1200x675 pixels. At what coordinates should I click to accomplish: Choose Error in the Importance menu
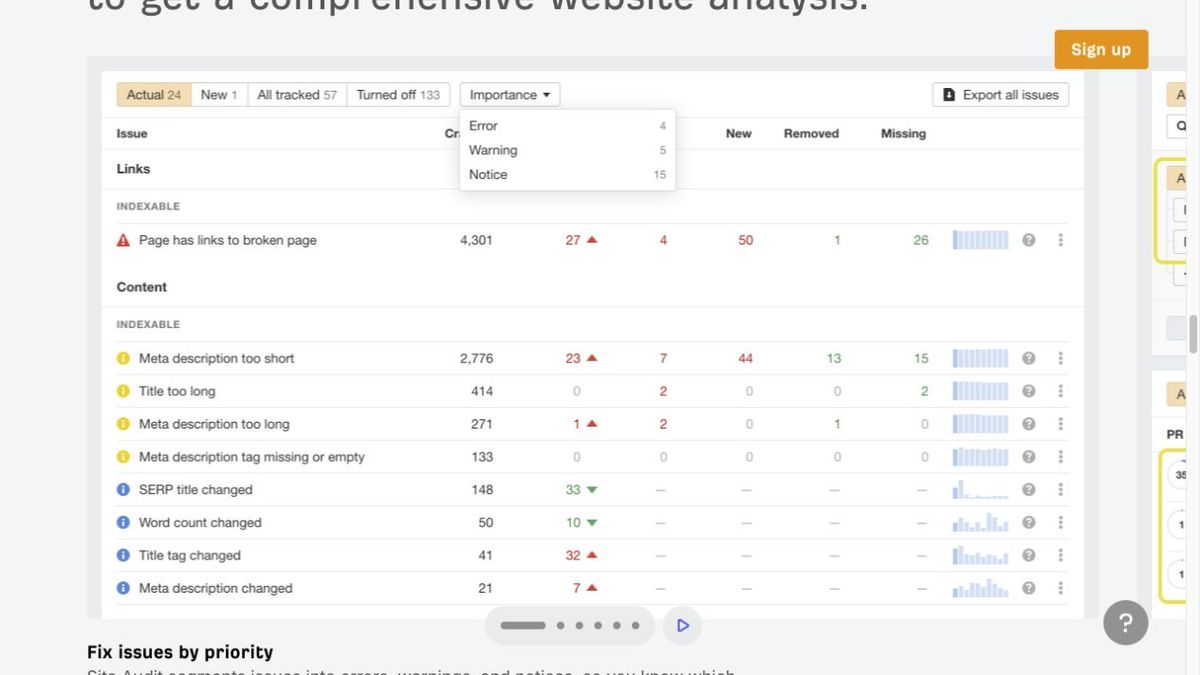[567, 126]
